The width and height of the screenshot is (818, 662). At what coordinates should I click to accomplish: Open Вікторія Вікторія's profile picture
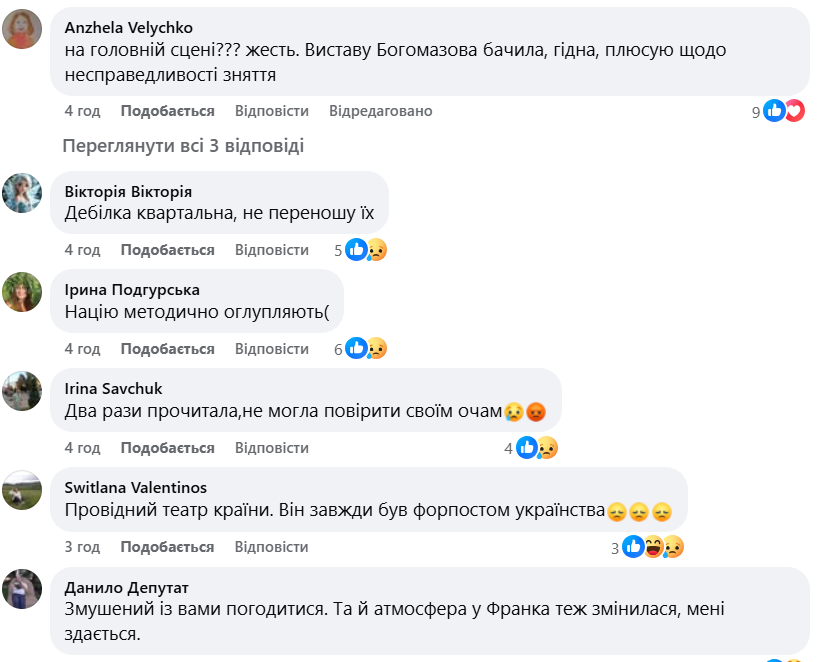pyautogui.click(x=22, y=193)
